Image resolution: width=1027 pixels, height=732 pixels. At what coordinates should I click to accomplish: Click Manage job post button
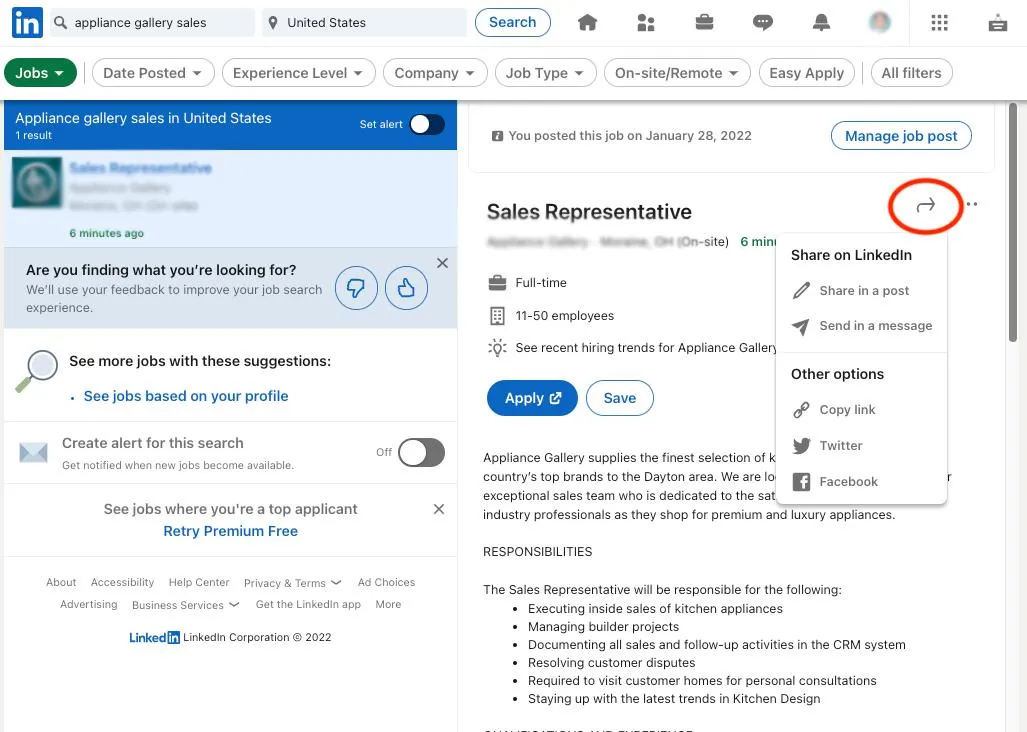click(901, 136)
